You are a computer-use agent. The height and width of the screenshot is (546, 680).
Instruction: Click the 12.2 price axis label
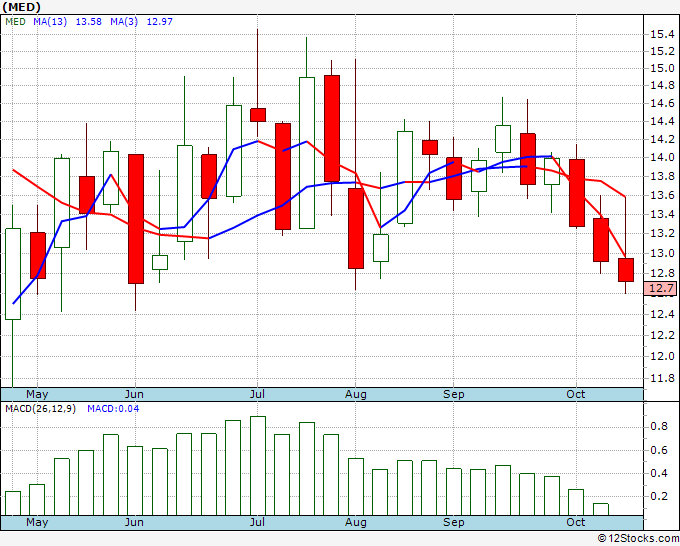point(662,335)
